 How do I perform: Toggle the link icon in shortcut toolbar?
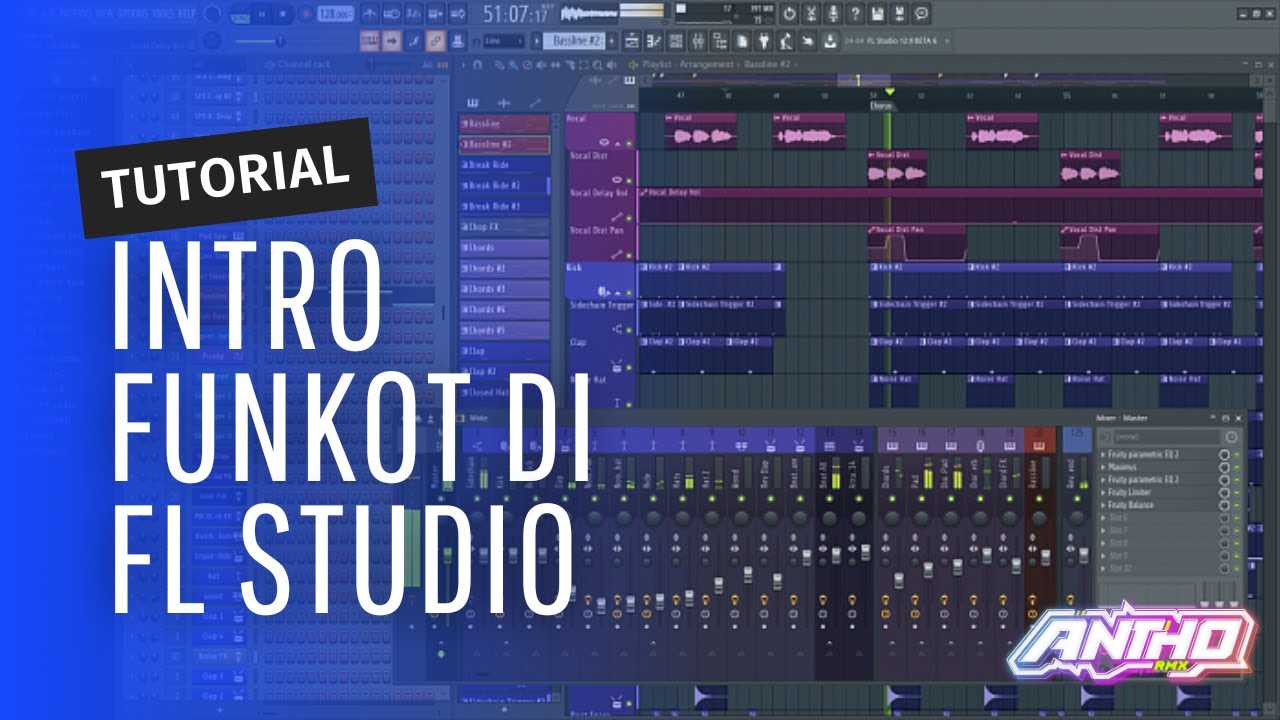pyautogui.click(x=435, y=41)
